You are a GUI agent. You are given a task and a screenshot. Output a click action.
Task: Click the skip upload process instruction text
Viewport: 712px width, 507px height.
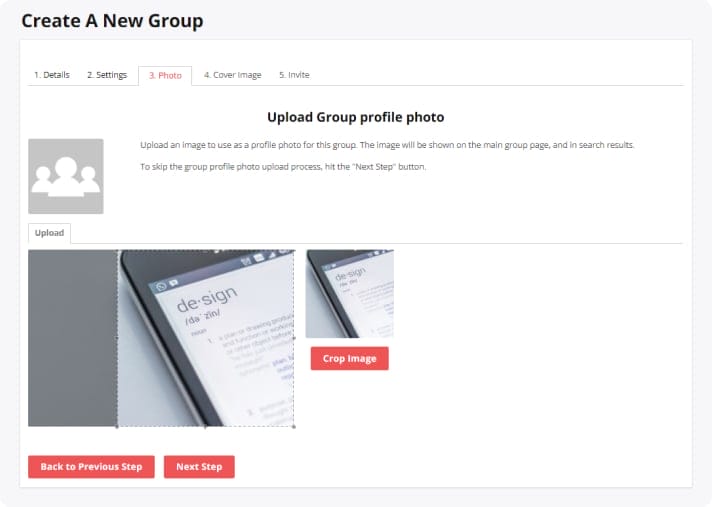283,167
